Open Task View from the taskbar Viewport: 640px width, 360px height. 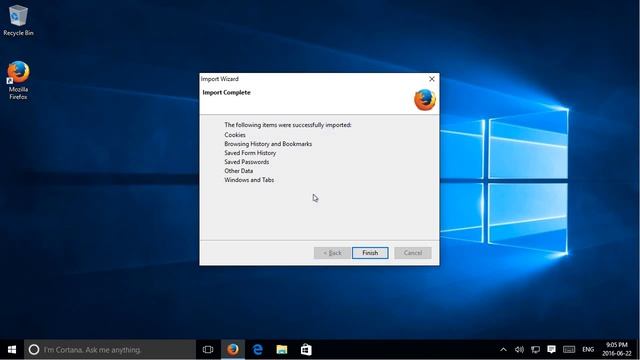point(208,350)
